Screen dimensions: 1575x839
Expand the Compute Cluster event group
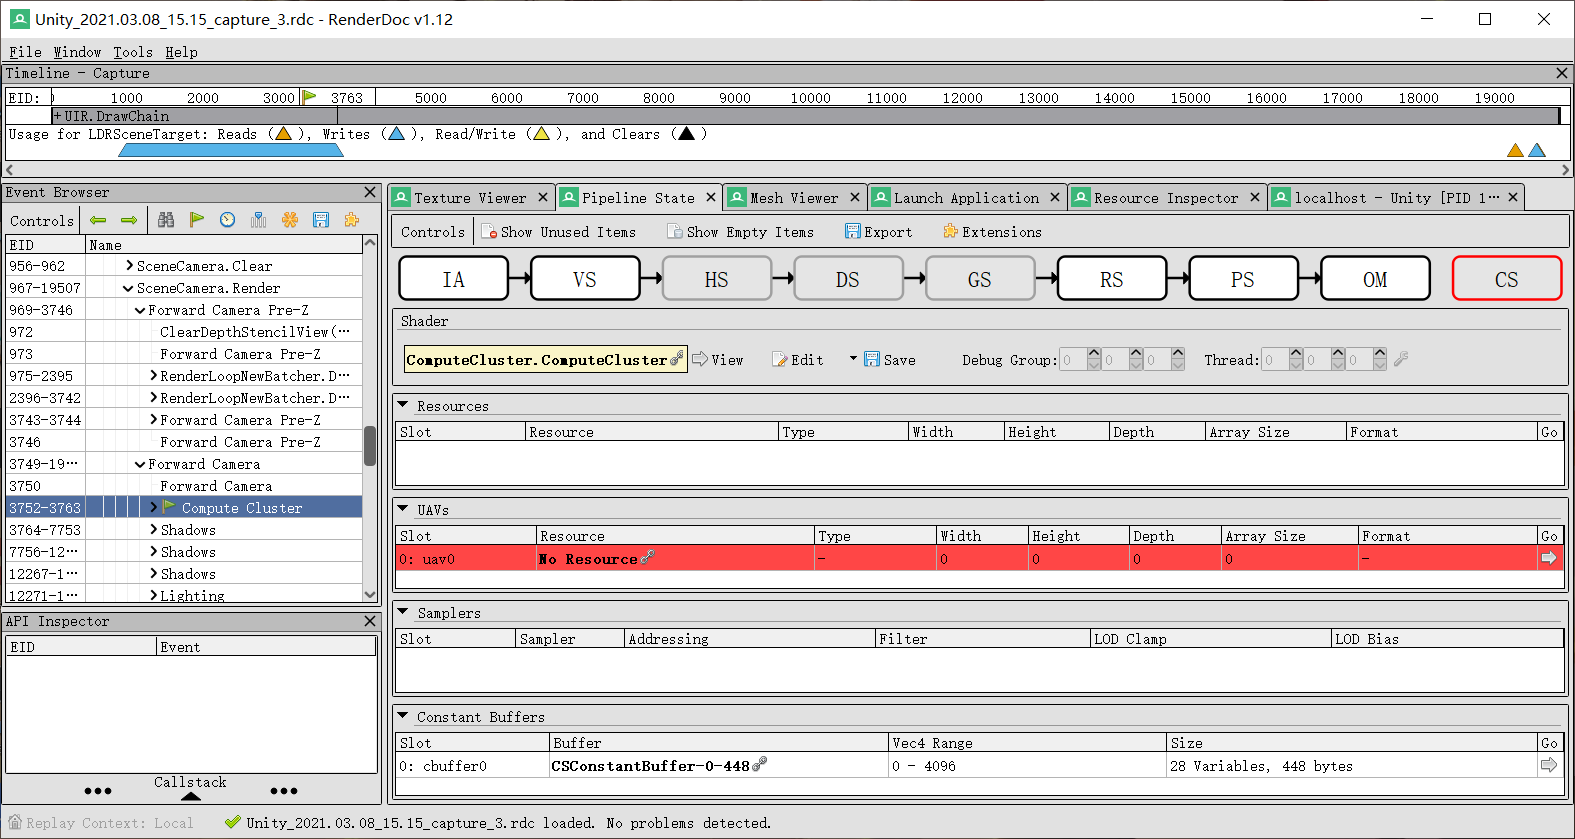153,508
